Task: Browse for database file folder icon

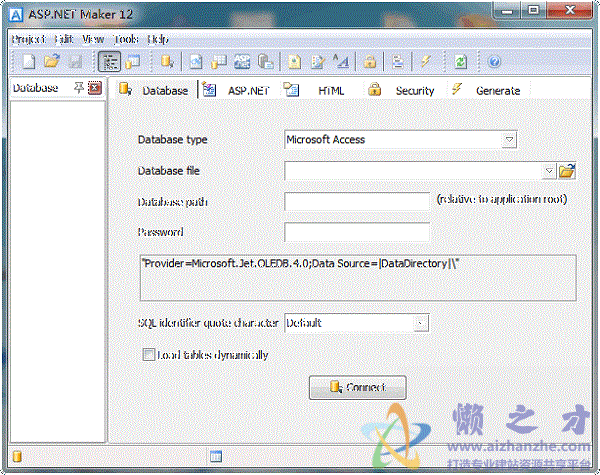Action: tap(567, 171)
